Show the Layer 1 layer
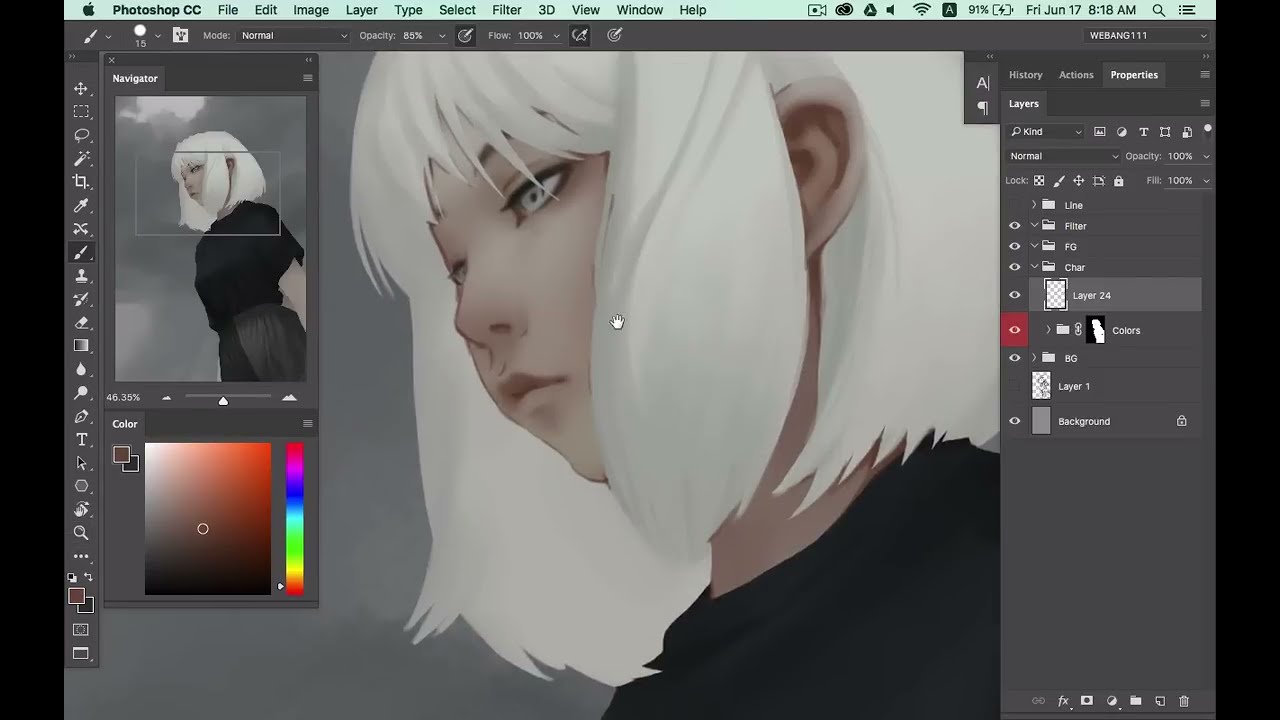Image resolution: width=1280 pixels, height=720 pixels. pos(1014,386)
